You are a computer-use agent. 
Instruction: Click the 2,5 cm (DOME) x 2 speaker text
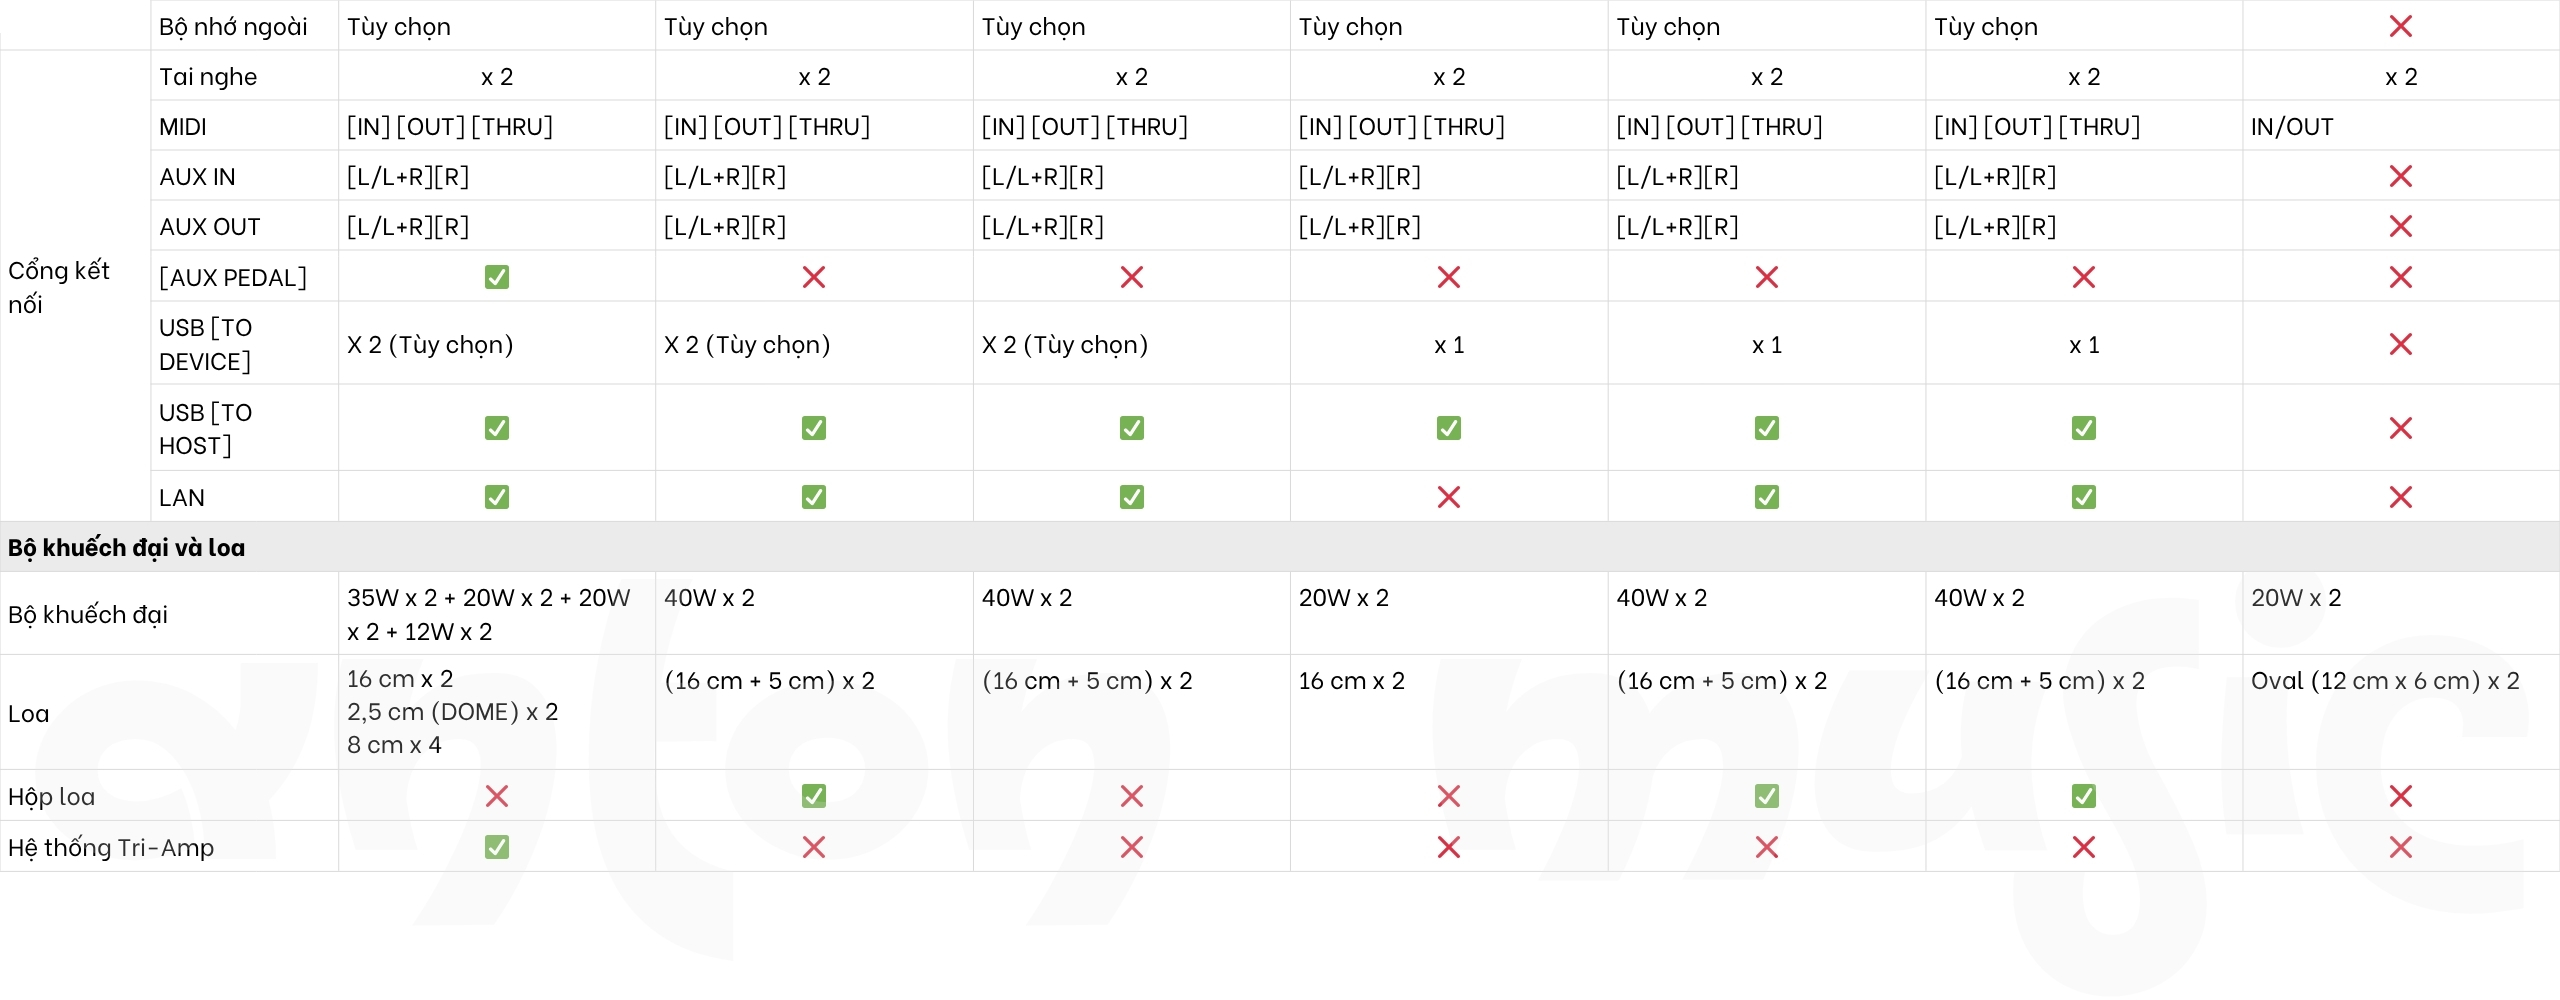tap(452, 712)
